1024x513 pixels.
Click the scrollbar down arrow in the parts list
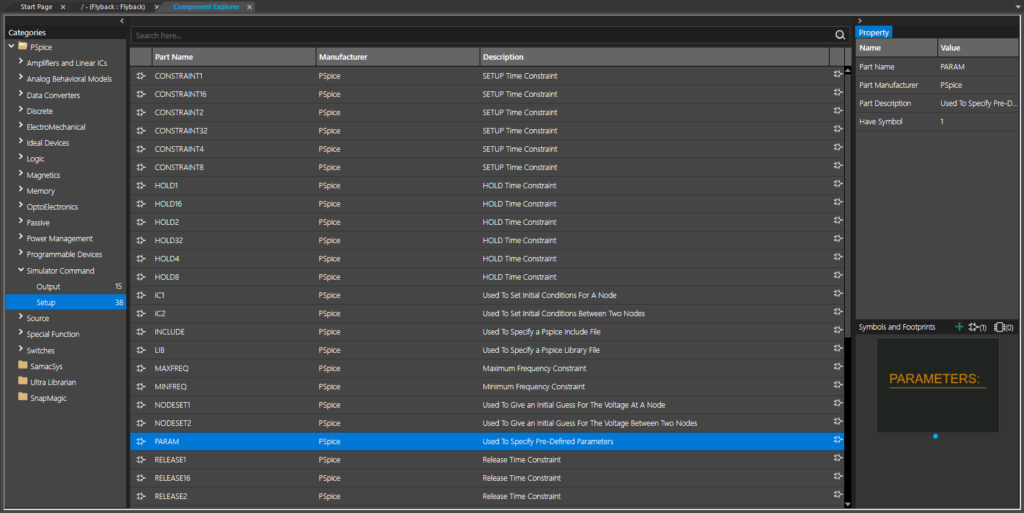pyautogui.click(x=848, y=504)
